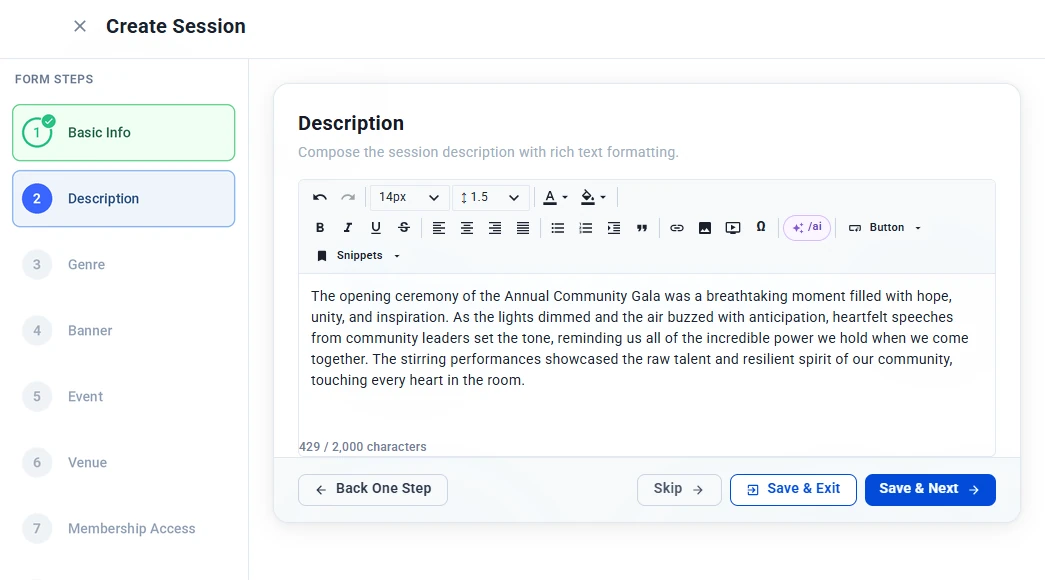The height and width of the screenshot is (580, 1045).
Task: Click Save & Next
Action: 930,490
